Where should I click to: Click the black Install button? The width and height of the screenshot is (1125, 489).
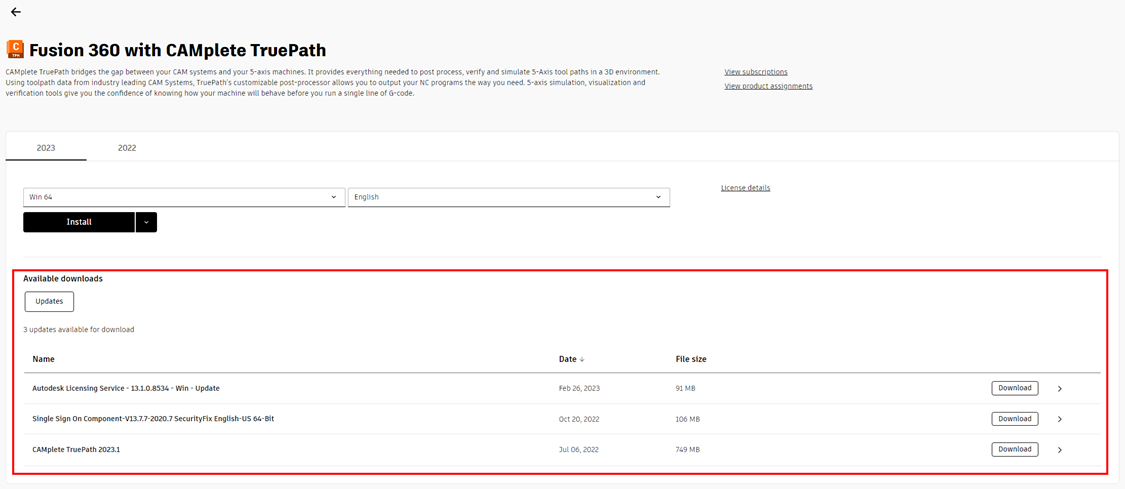coord(79,222)
